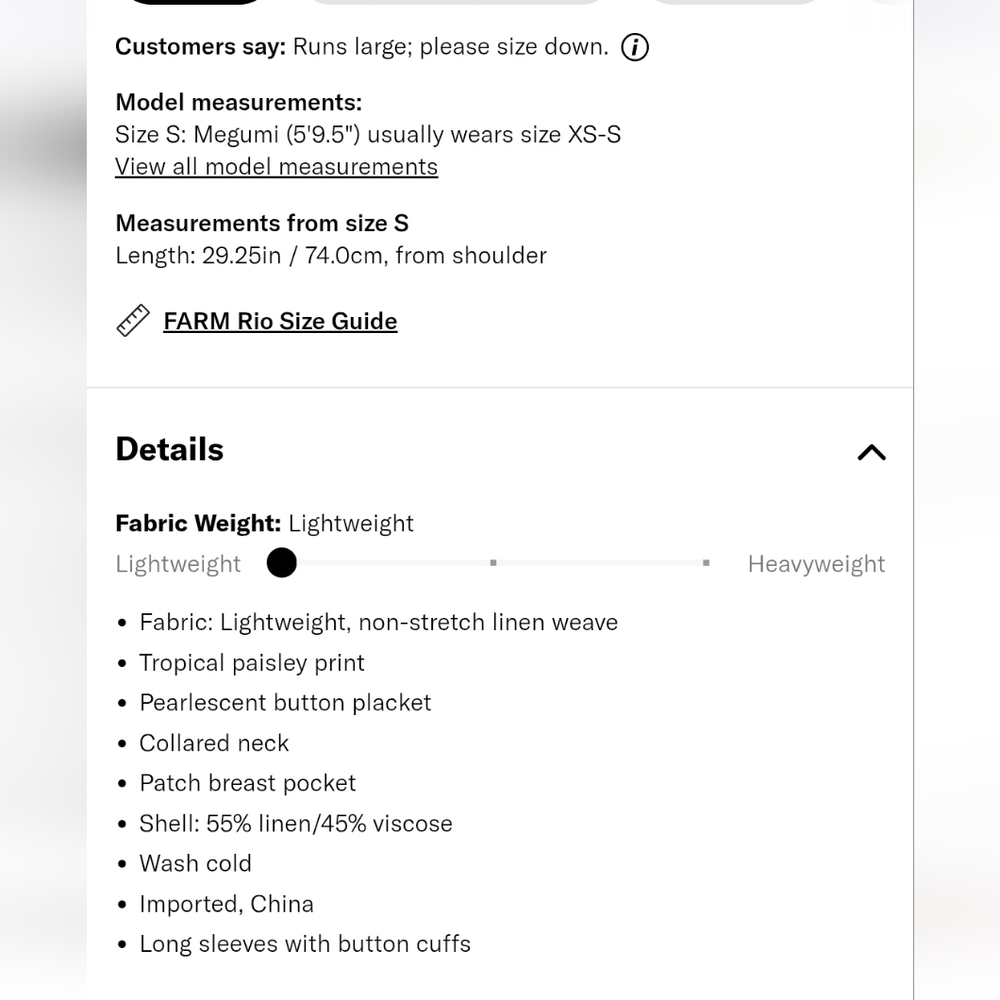Click the Customers say fit summary text

click(362, 47)
